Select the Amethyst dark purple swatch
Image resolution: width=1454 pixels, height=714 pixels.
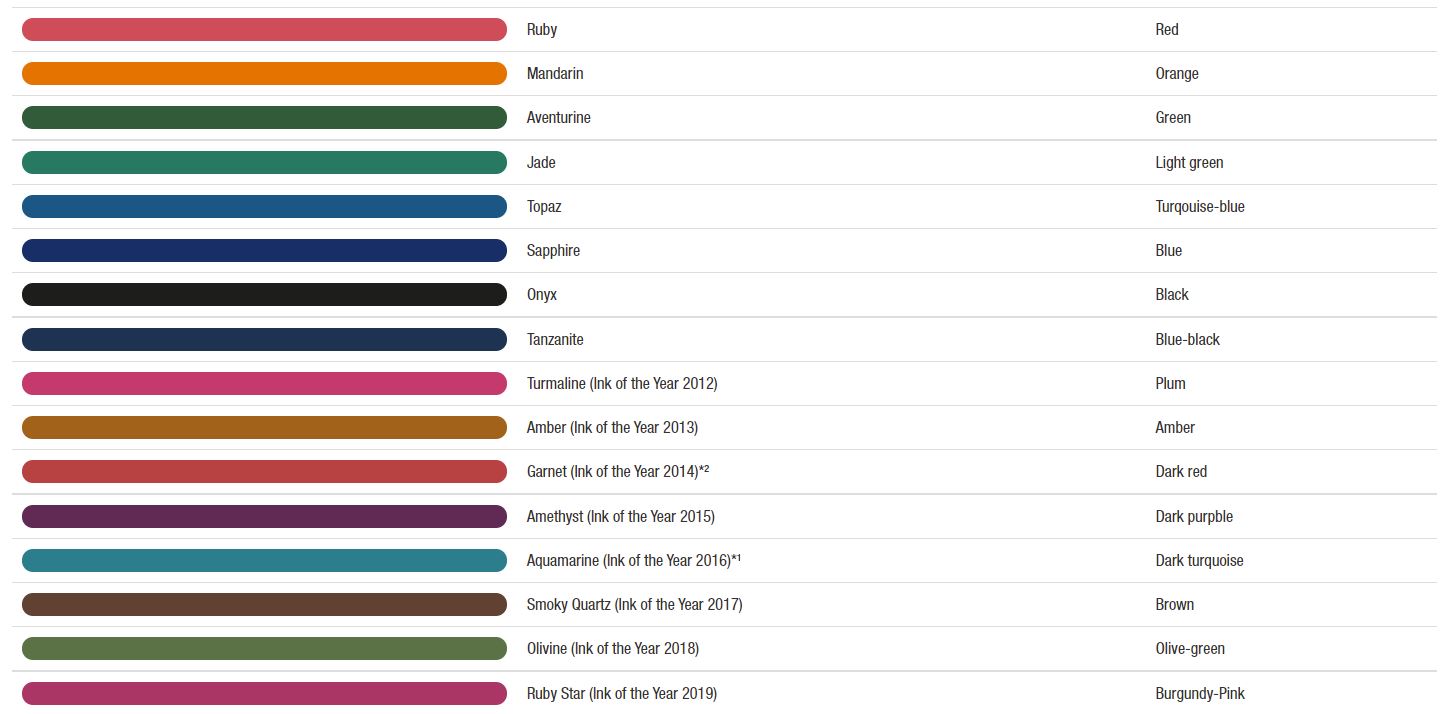pyautogui.click(x=264, y=516)
